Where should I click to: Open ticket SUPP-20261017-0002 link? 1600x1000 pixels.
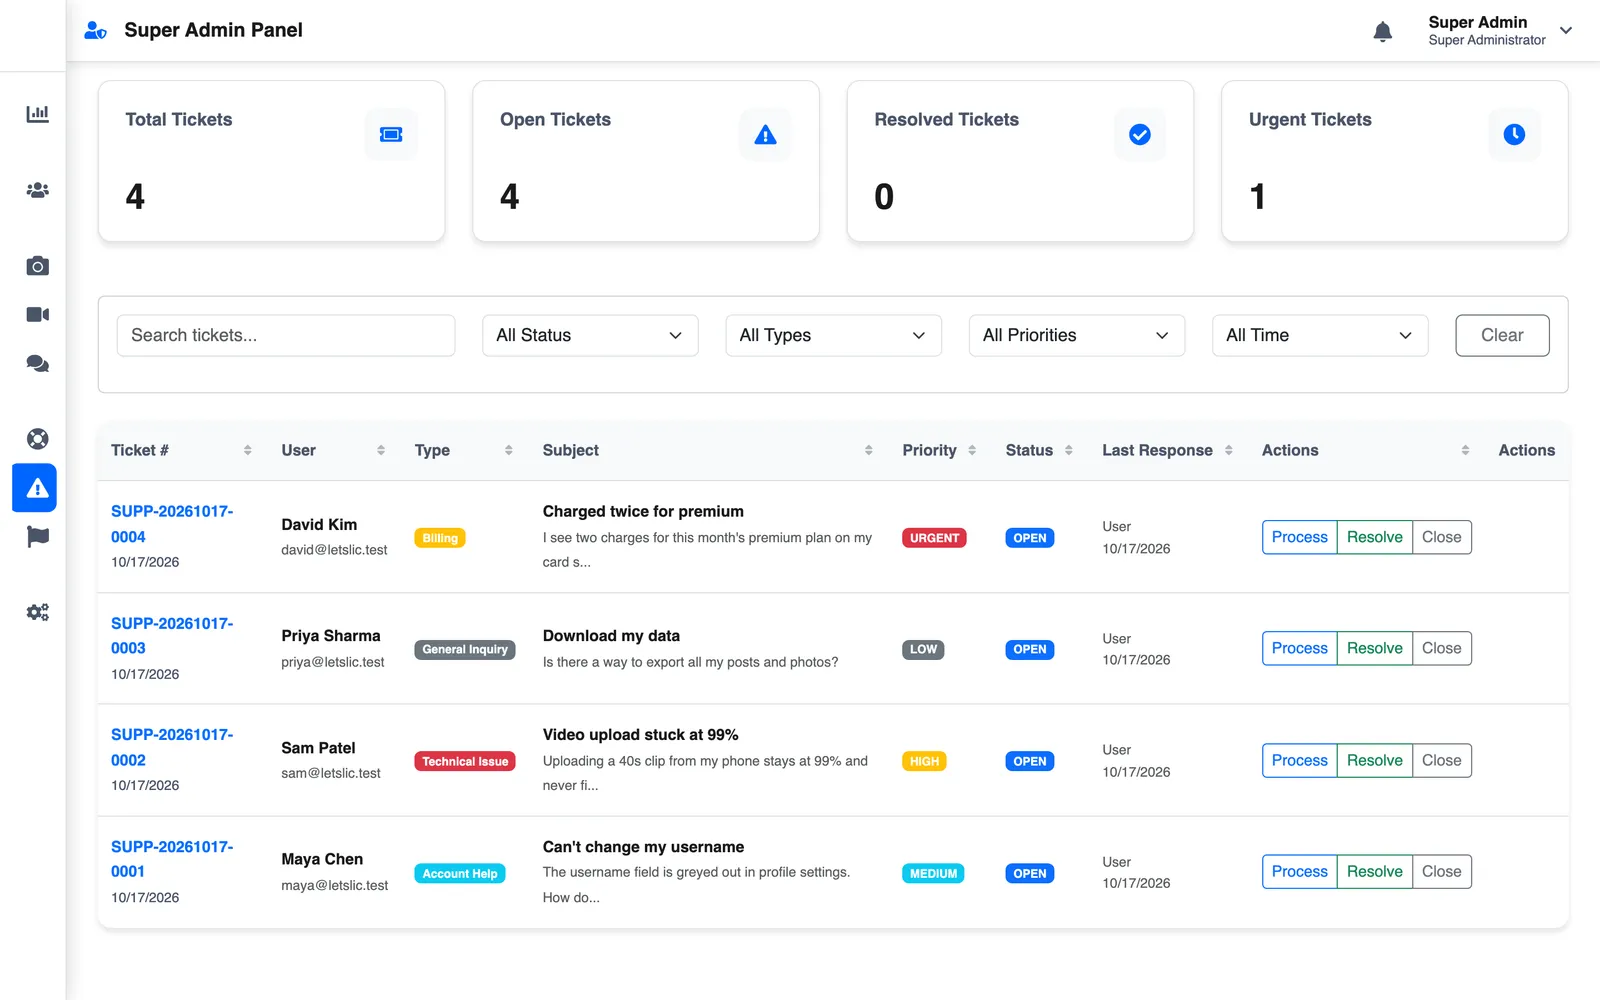(172, 747)
